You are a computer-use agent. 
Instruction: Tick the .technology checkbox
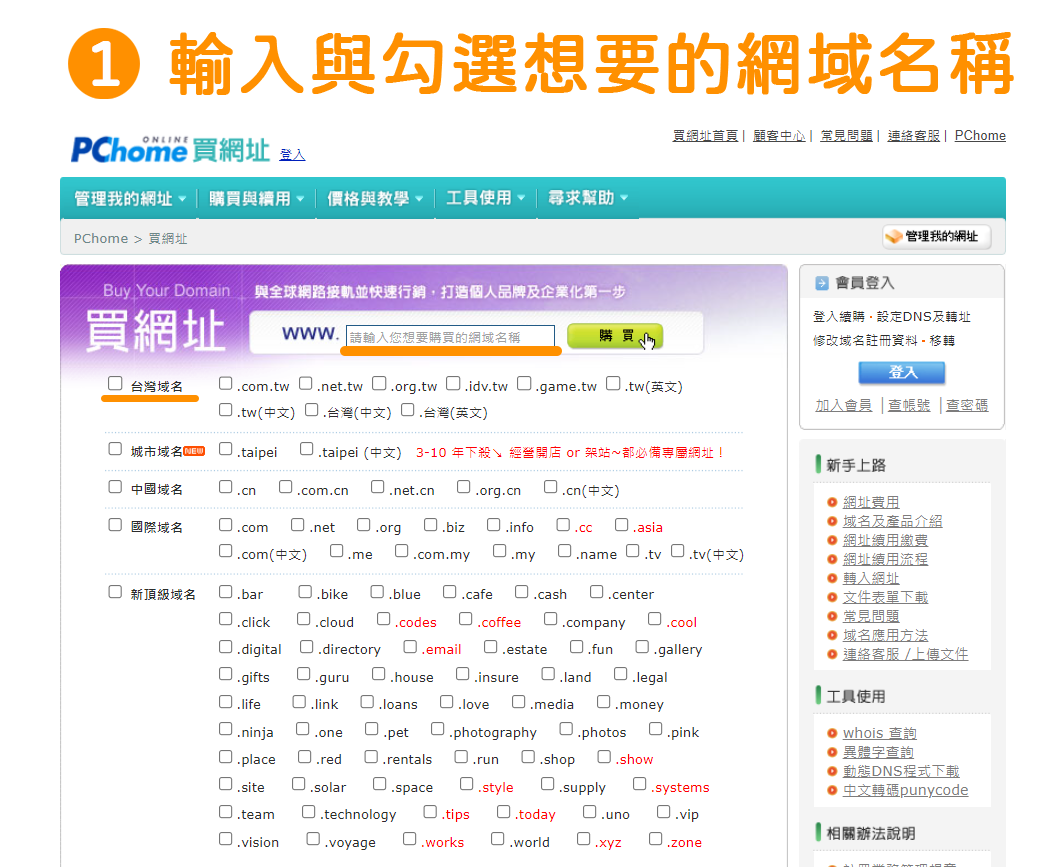(x=309, y=812)
